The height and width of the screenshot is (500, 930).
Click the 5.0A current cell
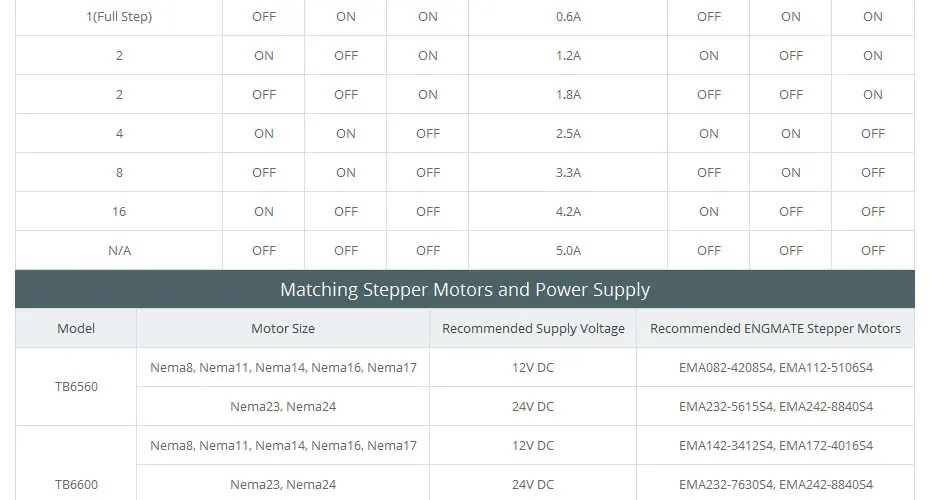(x=568, y=250)
